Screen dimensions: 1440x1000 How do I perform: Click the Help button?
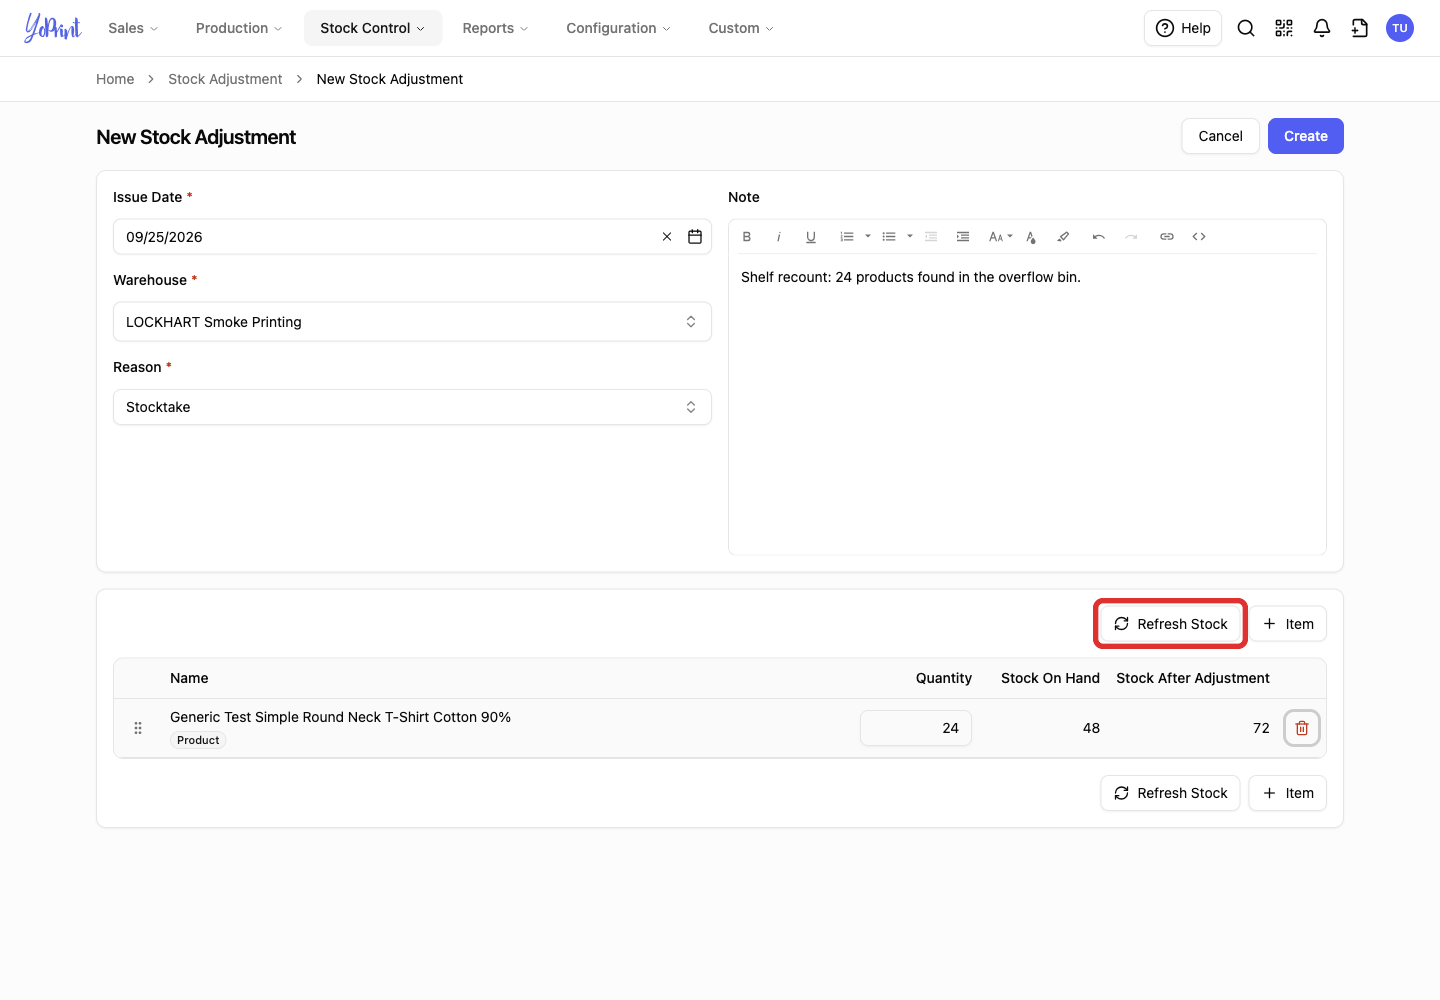tap(1183, 28)
